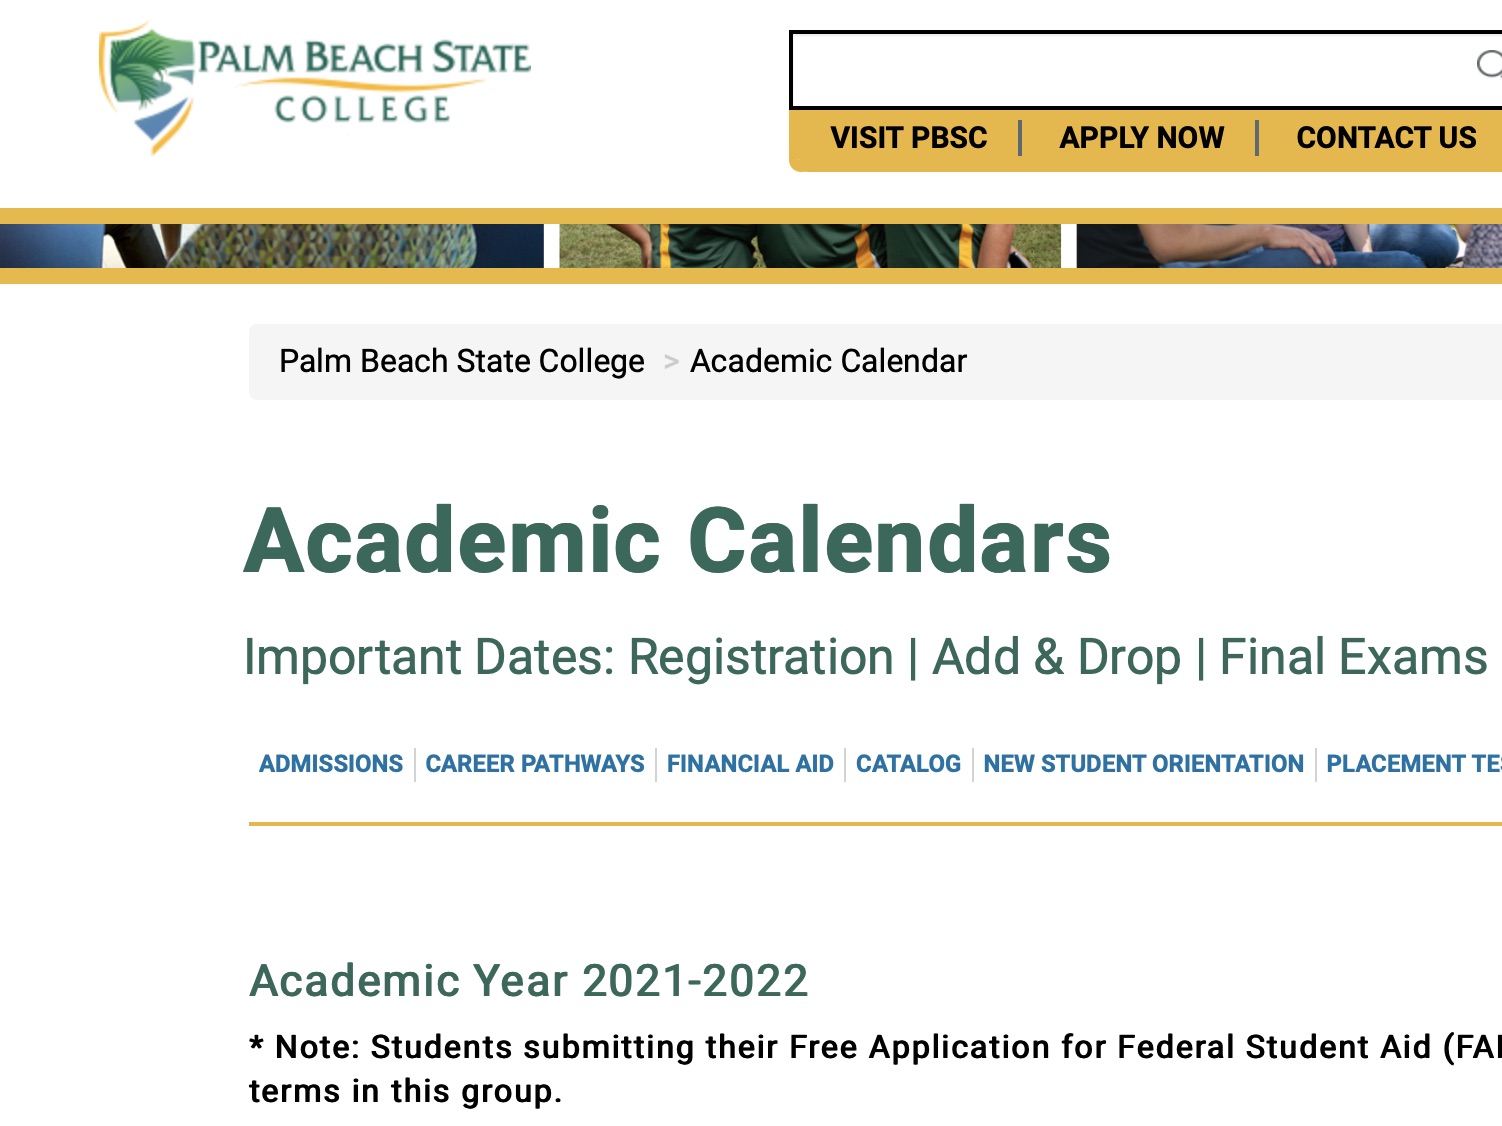Click the middle banner photo with green jerseys
Image resolution: width=1502 pixels, height=1126 pixels.
tap(810, 246)
